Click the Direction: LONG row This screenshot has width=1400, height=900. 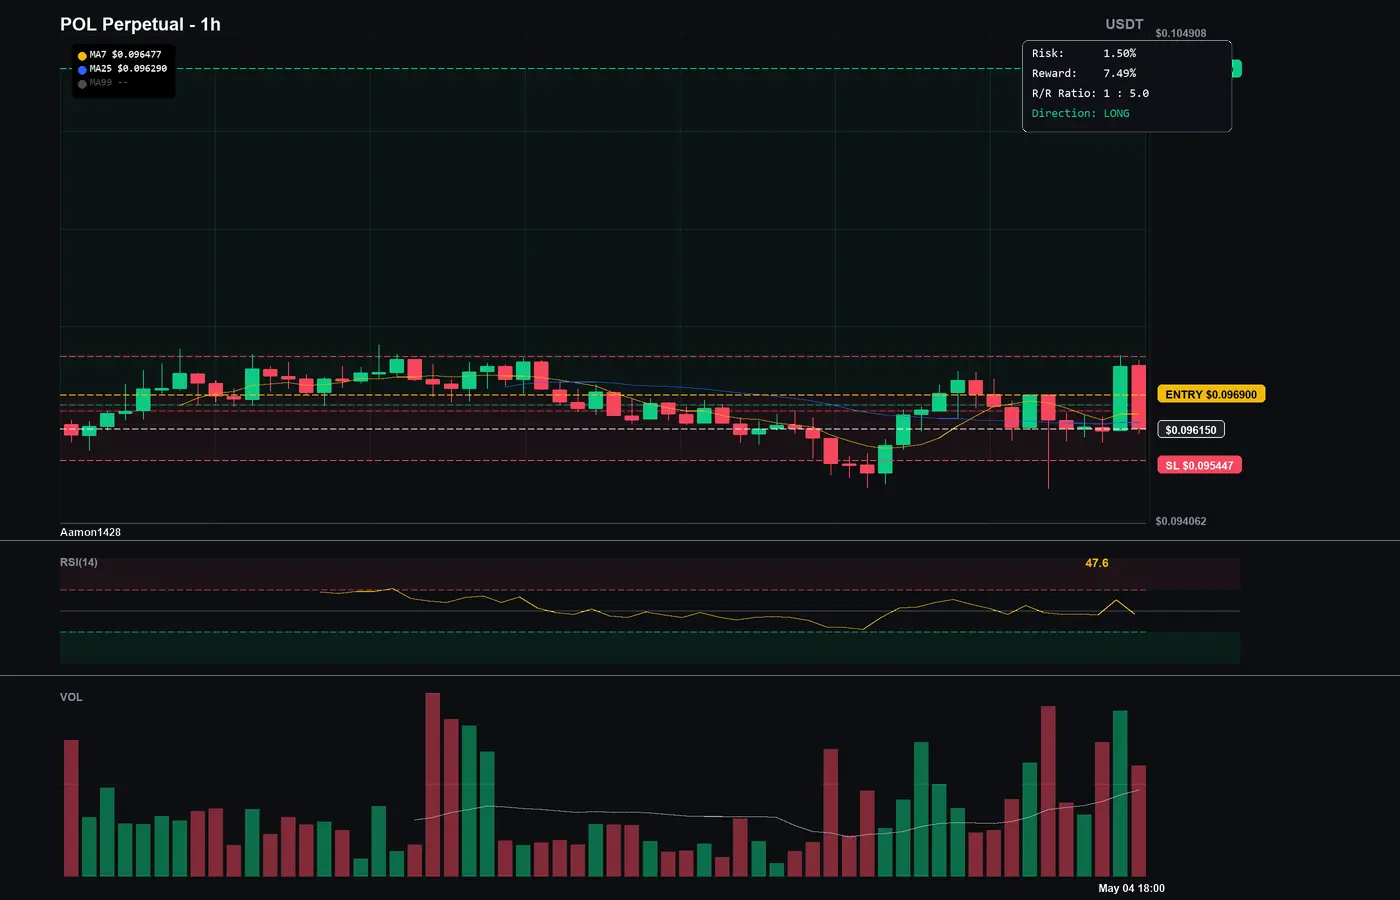[x=1080, y=113]
